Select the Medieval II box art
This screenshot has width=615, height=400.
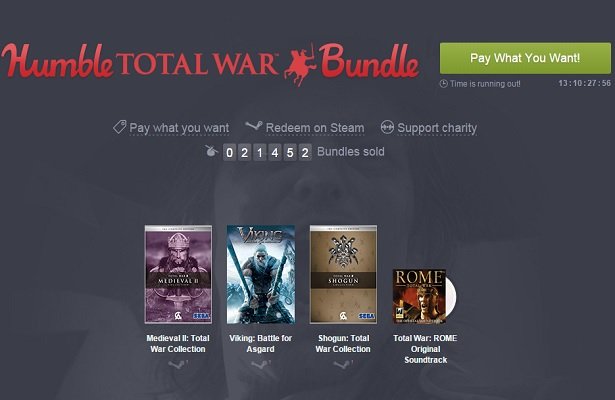click(x=178, y=274)
